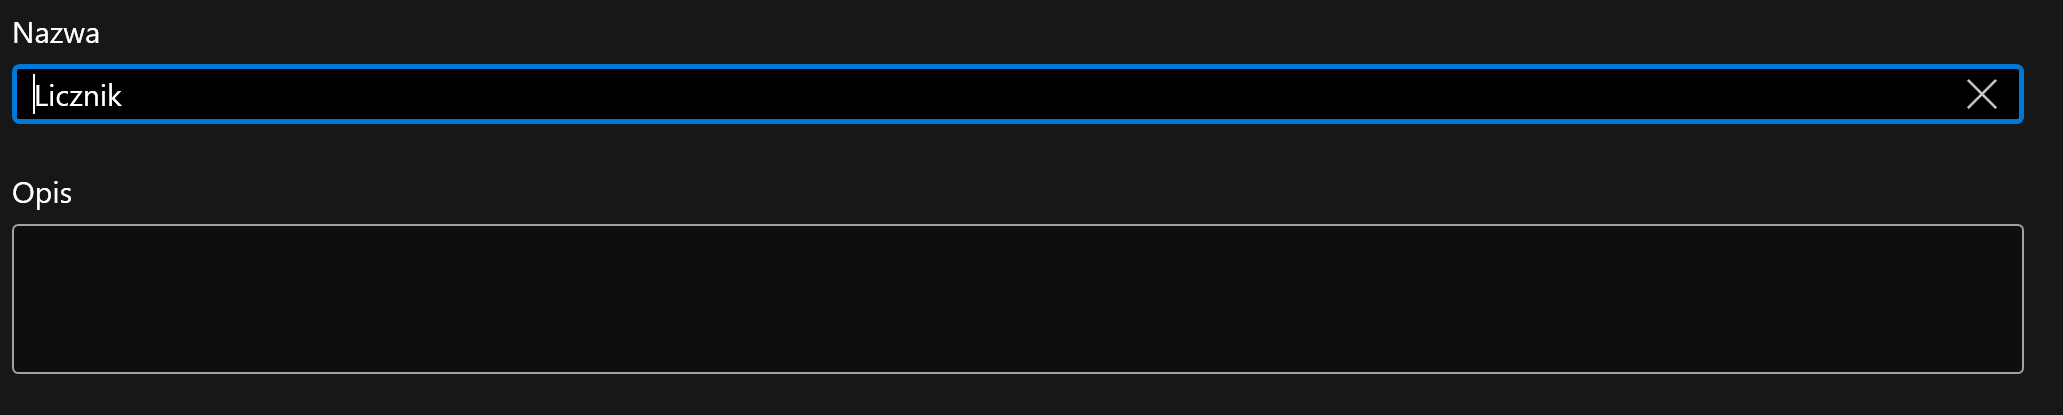
Task: Erase Licznik using the clear icon
Action: 1981,95
